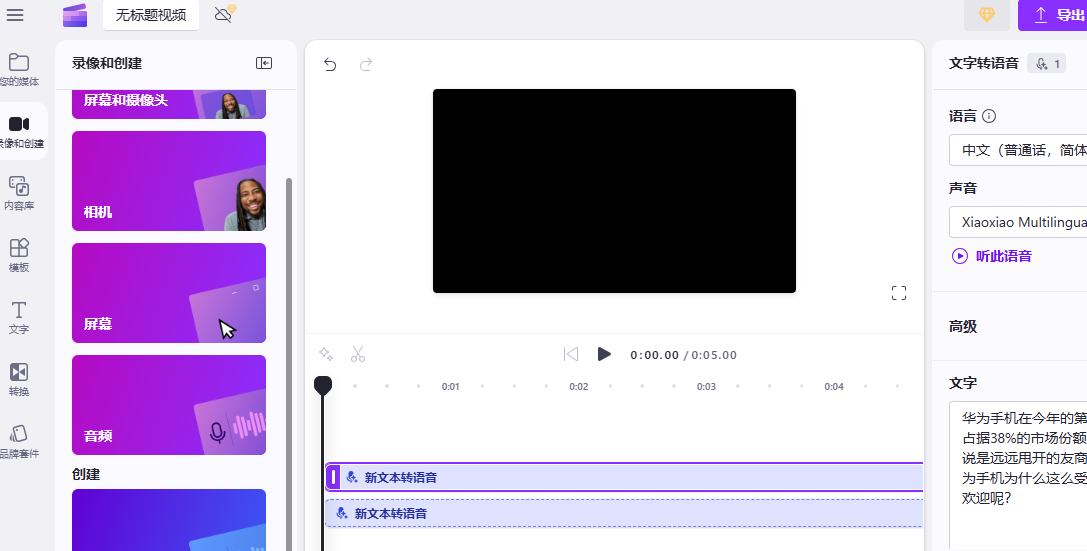
Task: Click the total duration 0:05.00 text
Action: click(714, 355)
